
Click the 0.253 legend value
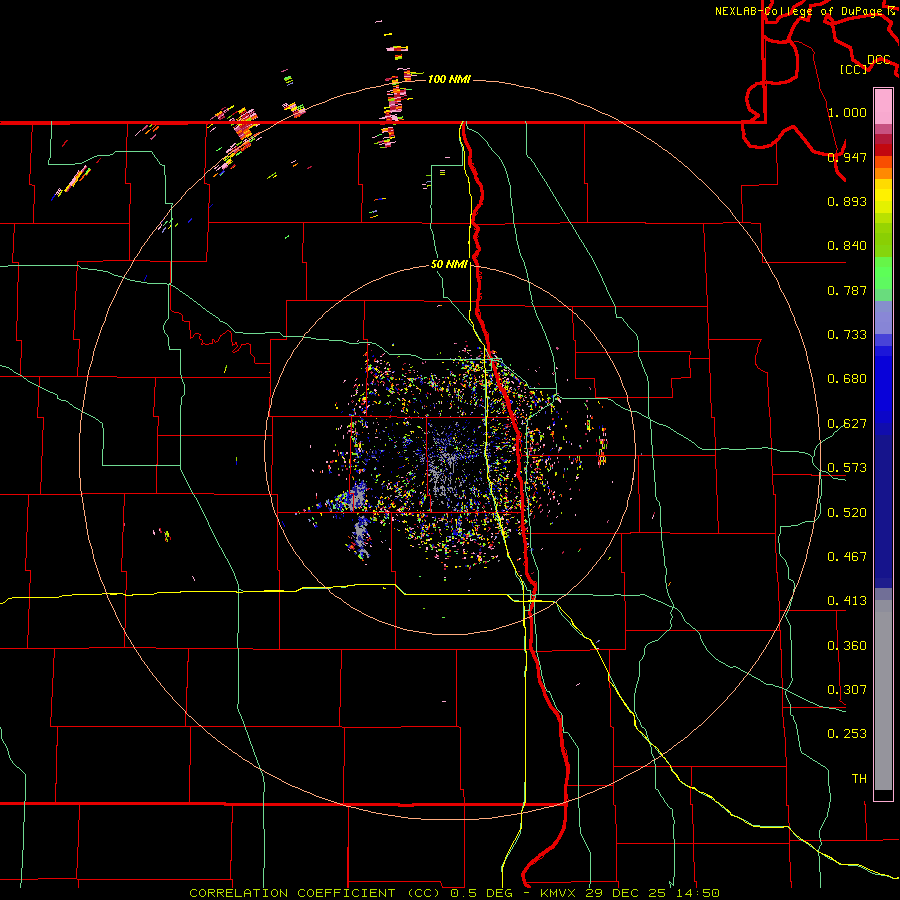847,734
